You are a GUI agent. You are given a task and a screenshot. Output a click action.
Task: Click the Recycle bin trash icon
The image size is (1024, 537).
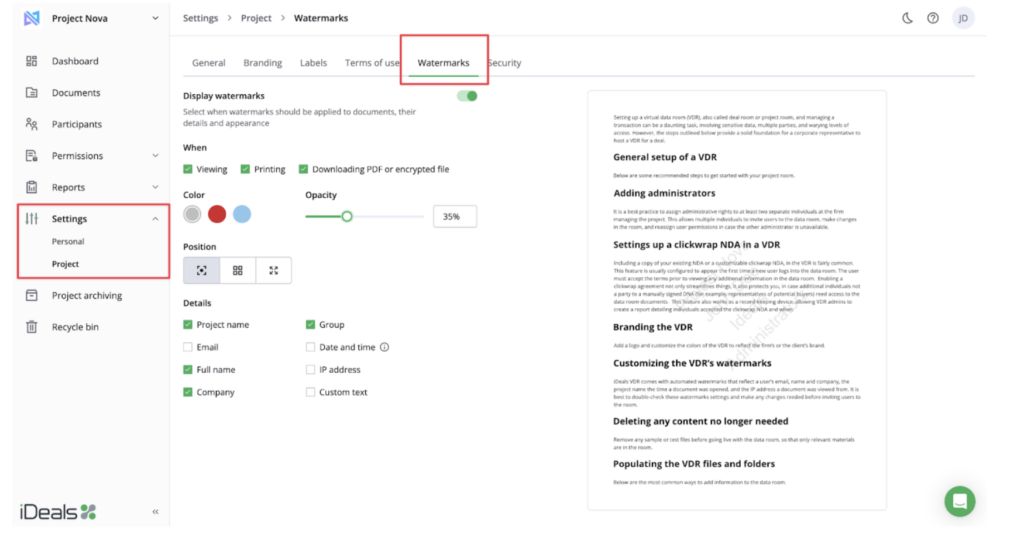click(31, 327)
